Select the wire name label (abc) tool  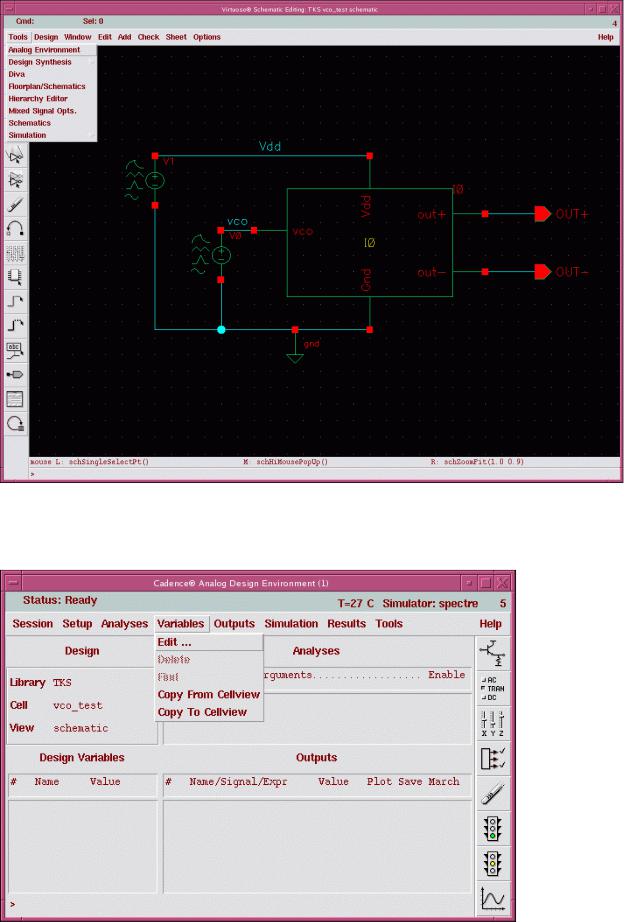[15, 350]
